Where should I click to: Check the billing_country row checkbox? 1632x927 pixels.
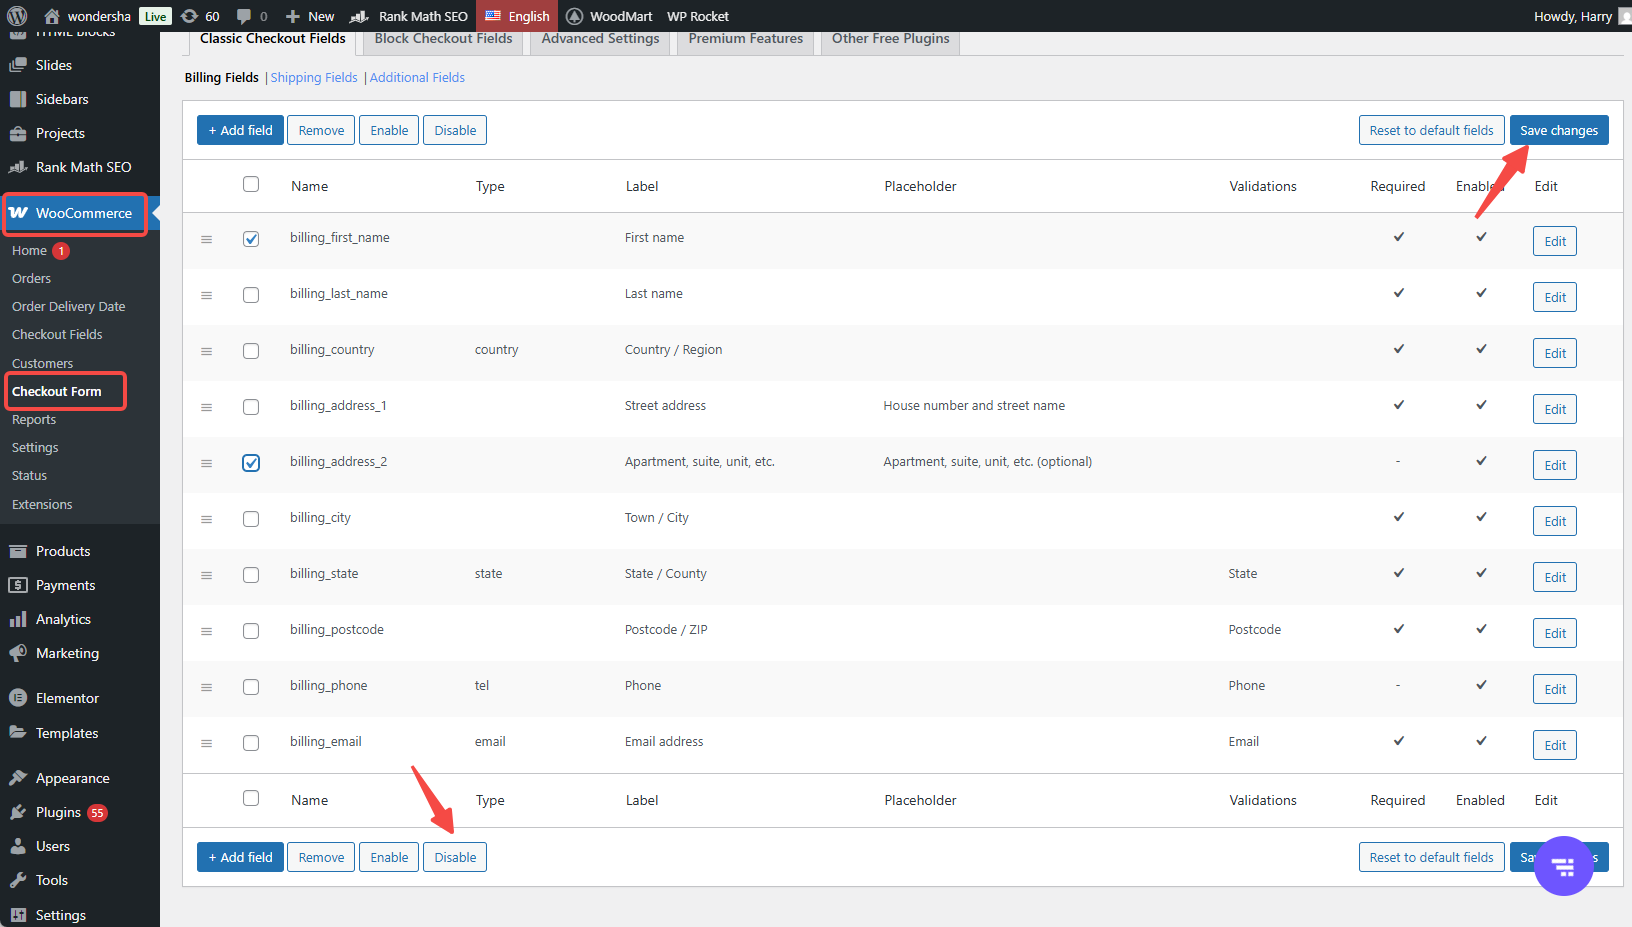251,351
